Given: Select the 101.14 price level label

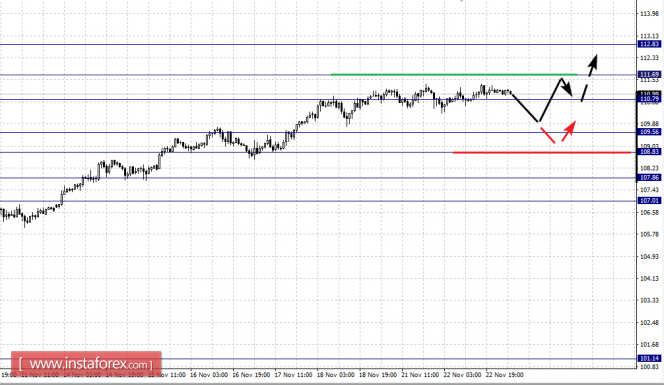Looking at the screenshot, I should (649, 358).
